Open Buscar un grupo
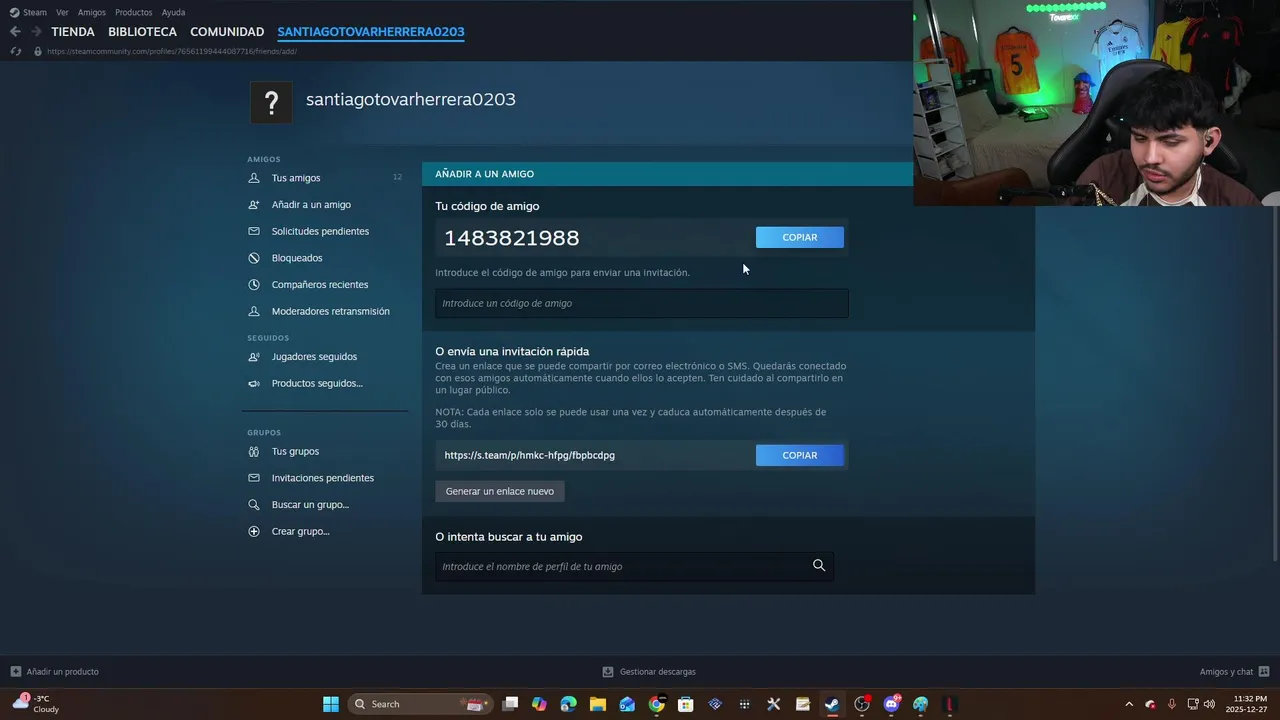The width and height of the screenshot is (1280, 720). click(310, 505)
